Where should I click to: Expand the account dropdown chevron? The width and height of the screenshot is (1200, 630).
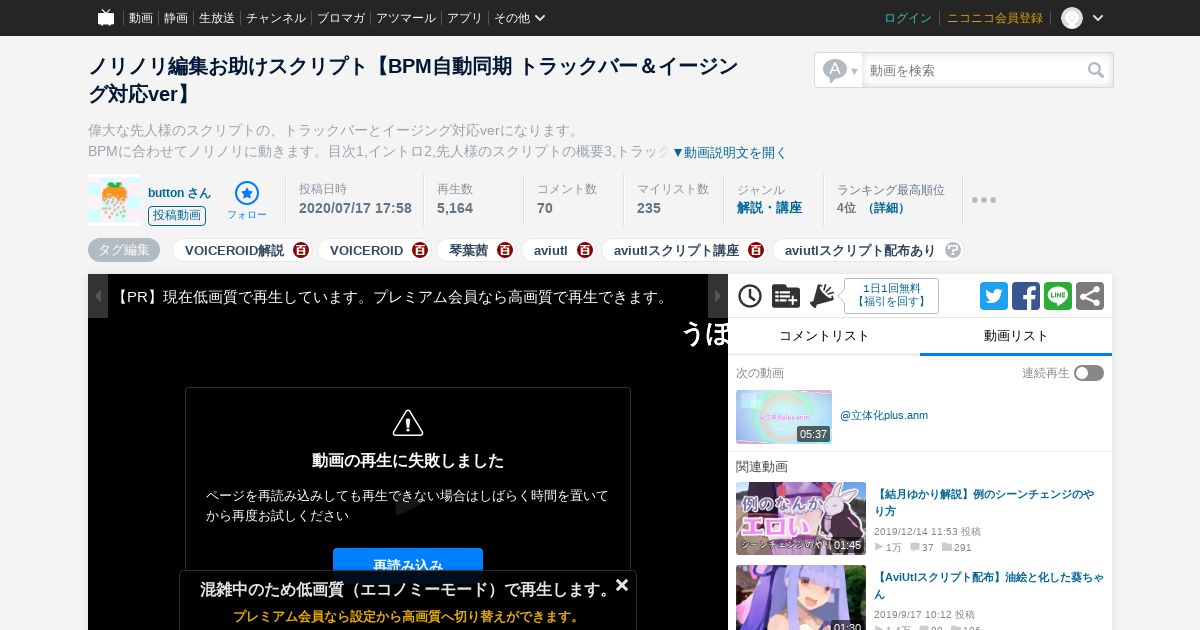[1098, 18]
